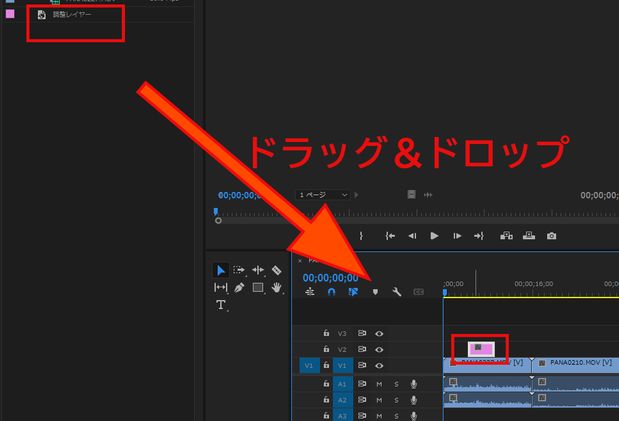Click 調整レイヤー file icon in project panel
The width and height of the screenshot is (619, 421).
pos(41,15)
